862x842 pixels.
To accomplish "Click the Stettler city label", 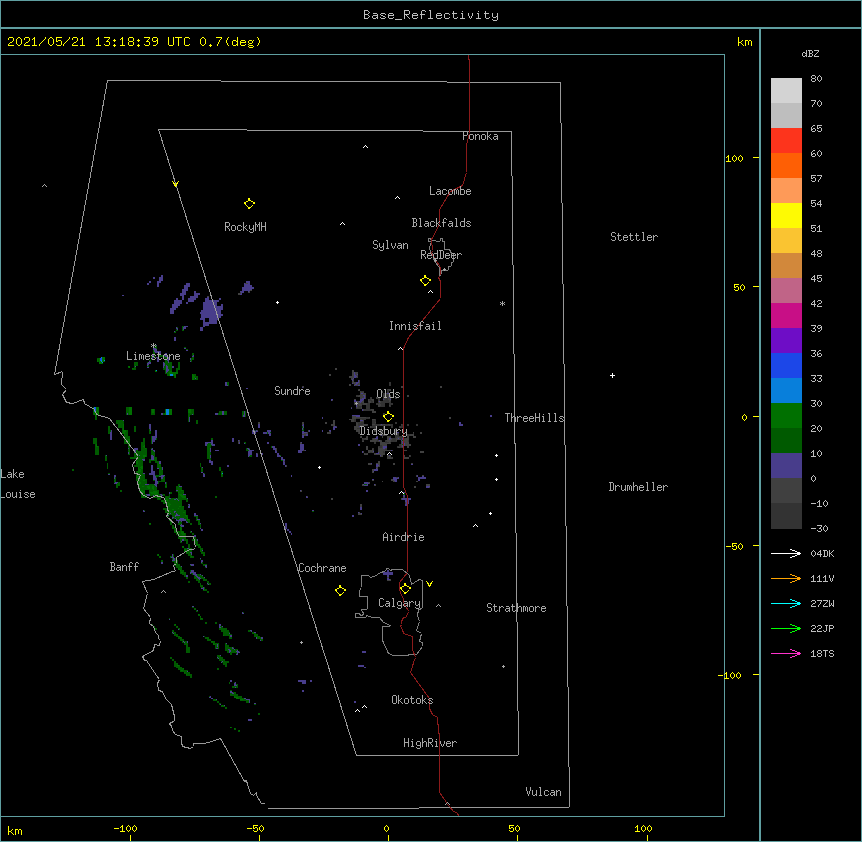I will [x=634, y=237].
